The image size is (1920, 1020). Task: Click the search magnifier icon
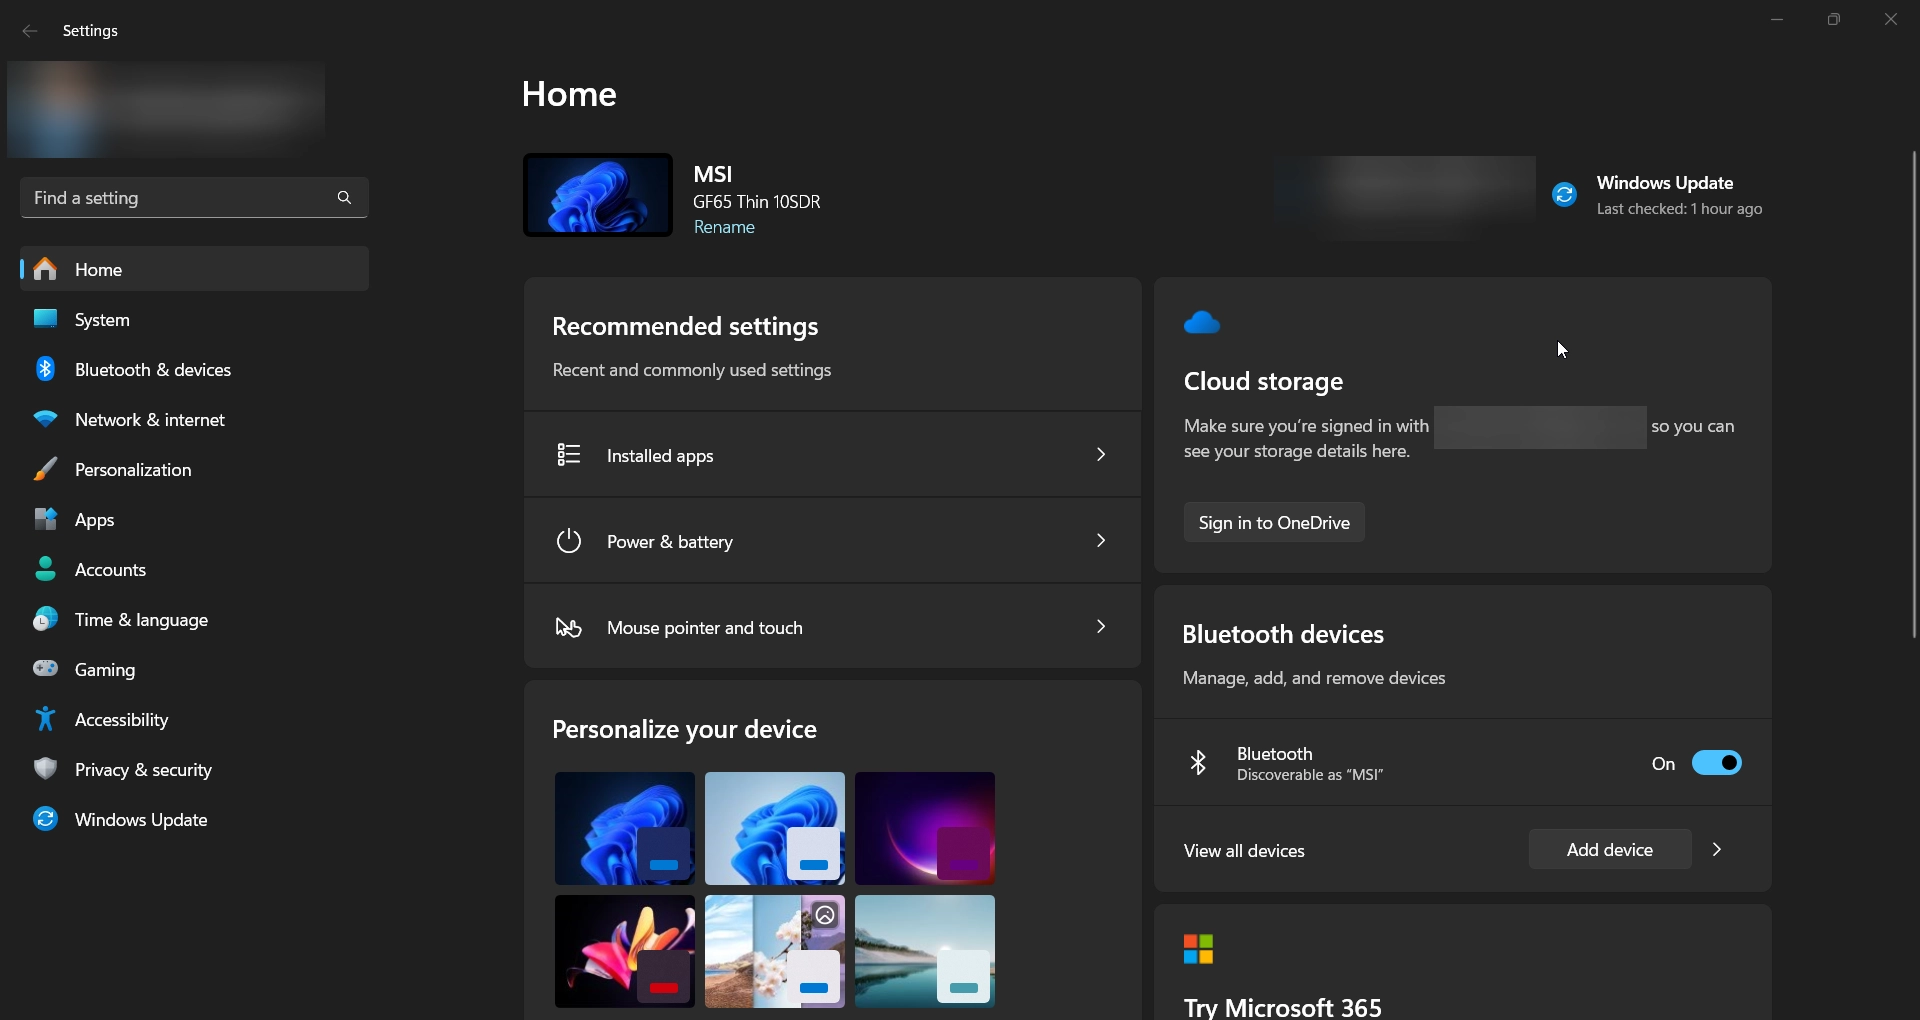pos(344,198)
